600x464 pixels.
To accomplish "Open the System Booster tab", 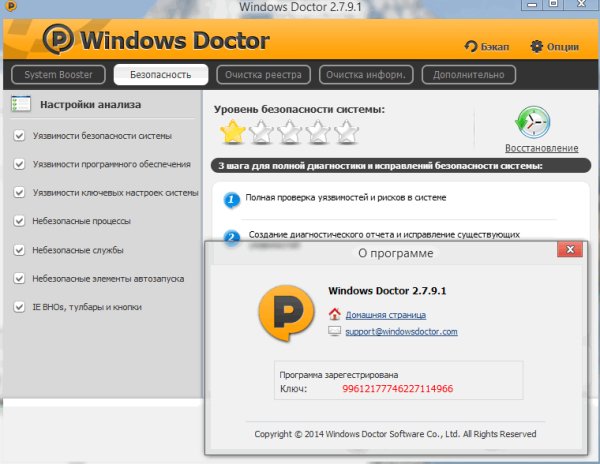I will point(59,75).
